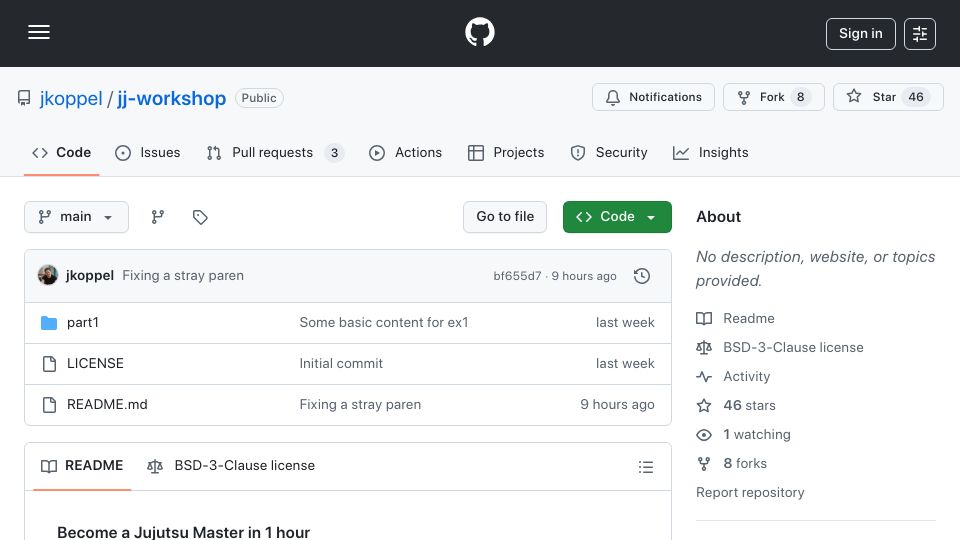Select the README tab in file viewer
Image resolution: width=960 pixels, height=540 pixels.
[x=82, y=466]
